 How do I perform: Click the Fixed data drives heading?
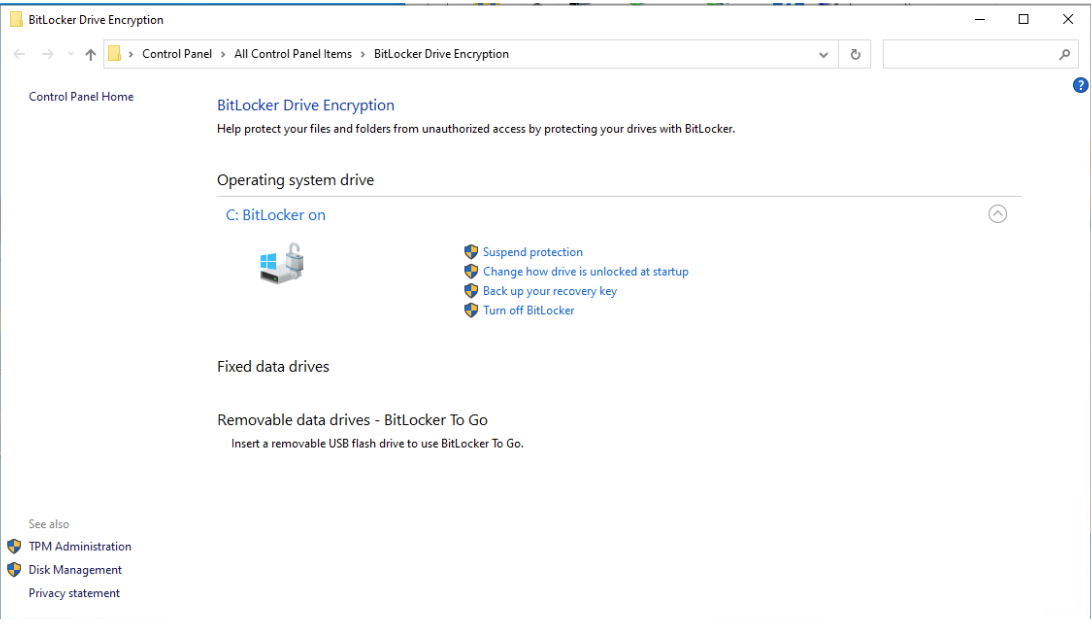273,367
